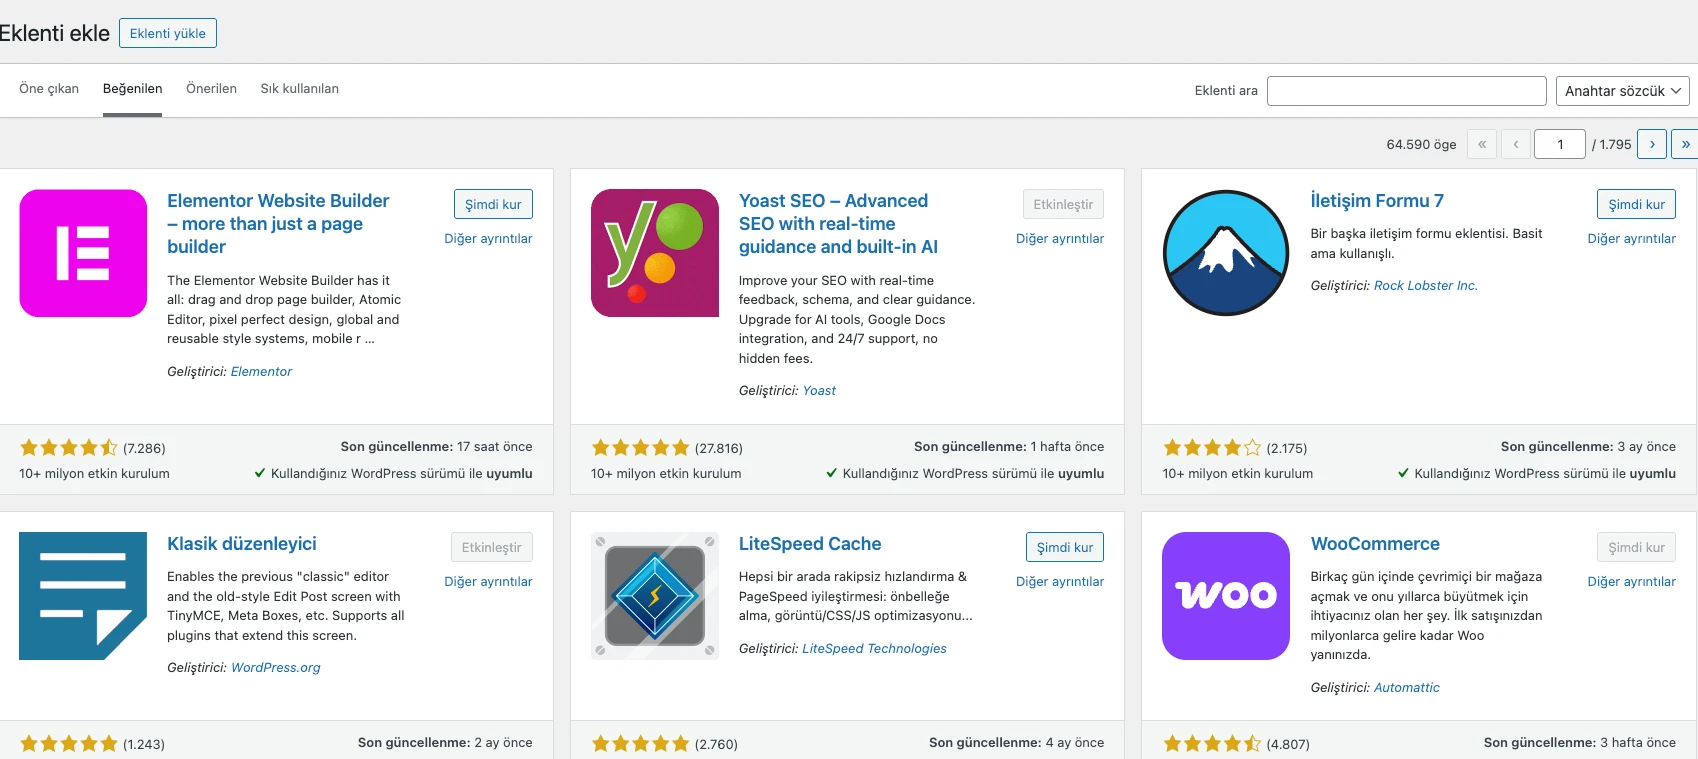Image resolution: width=1698 pixels, height=759 pixels.
Task: Open the Rock Lobster Inc. developer link
Action: click(x=1425, y=285)
